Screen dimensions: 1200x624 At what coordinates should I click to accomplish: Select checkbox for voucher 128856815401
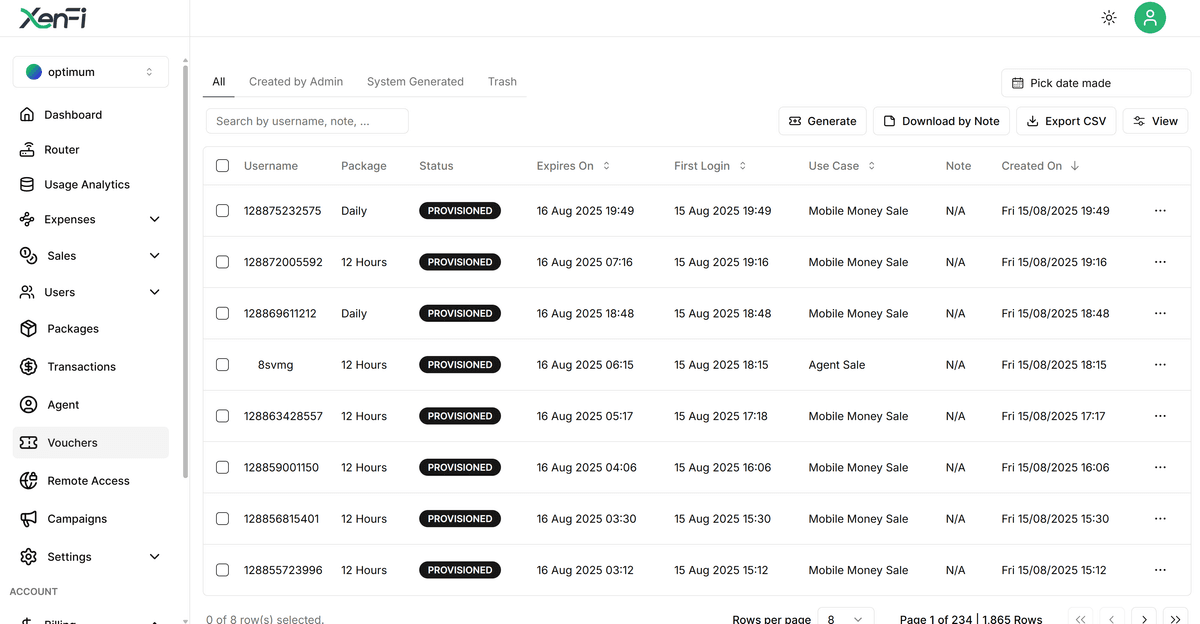tap(223, 519)
